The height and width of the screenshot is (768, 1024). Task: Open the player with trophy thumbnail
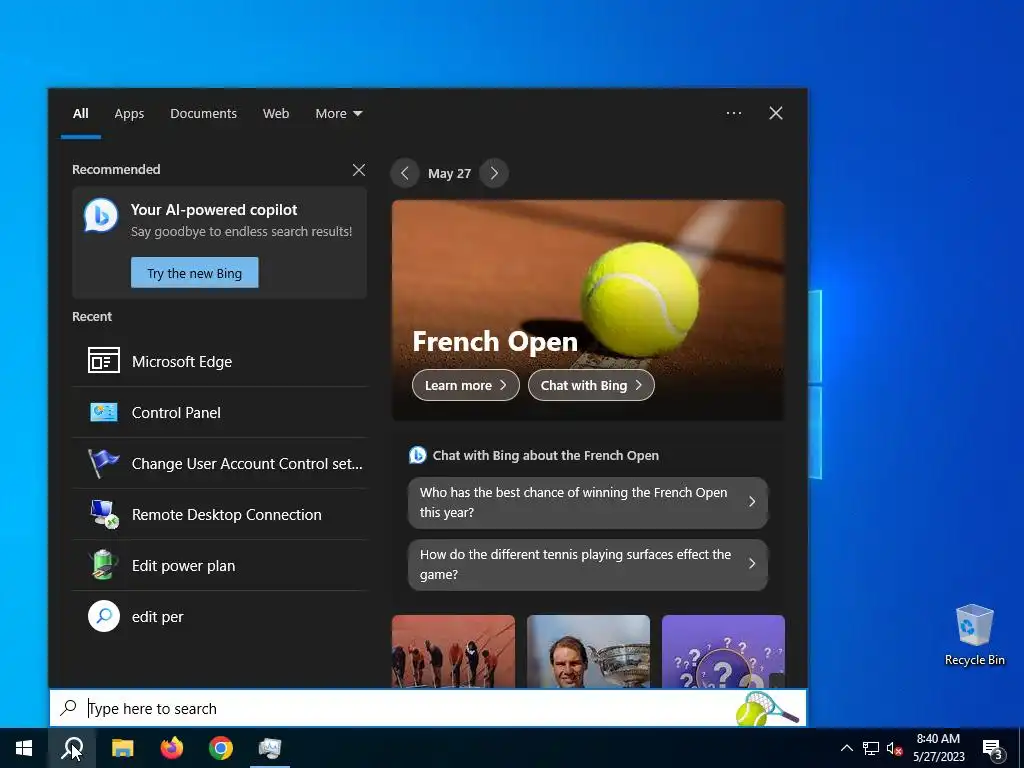click(588, 651)
